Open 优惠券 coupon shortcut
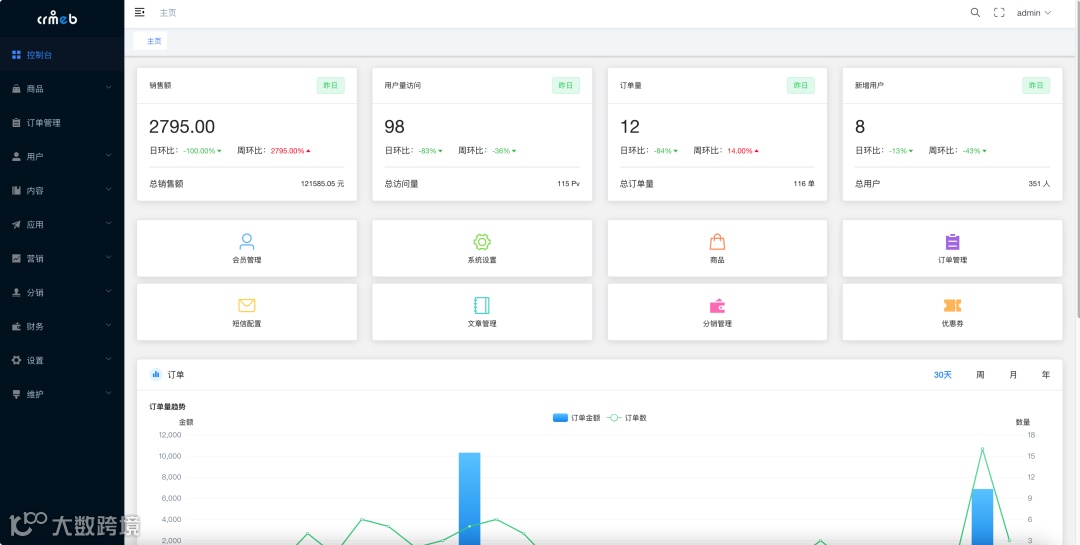Image resolution: width=1080 pixels, height=545 pixels. [952, 312]
